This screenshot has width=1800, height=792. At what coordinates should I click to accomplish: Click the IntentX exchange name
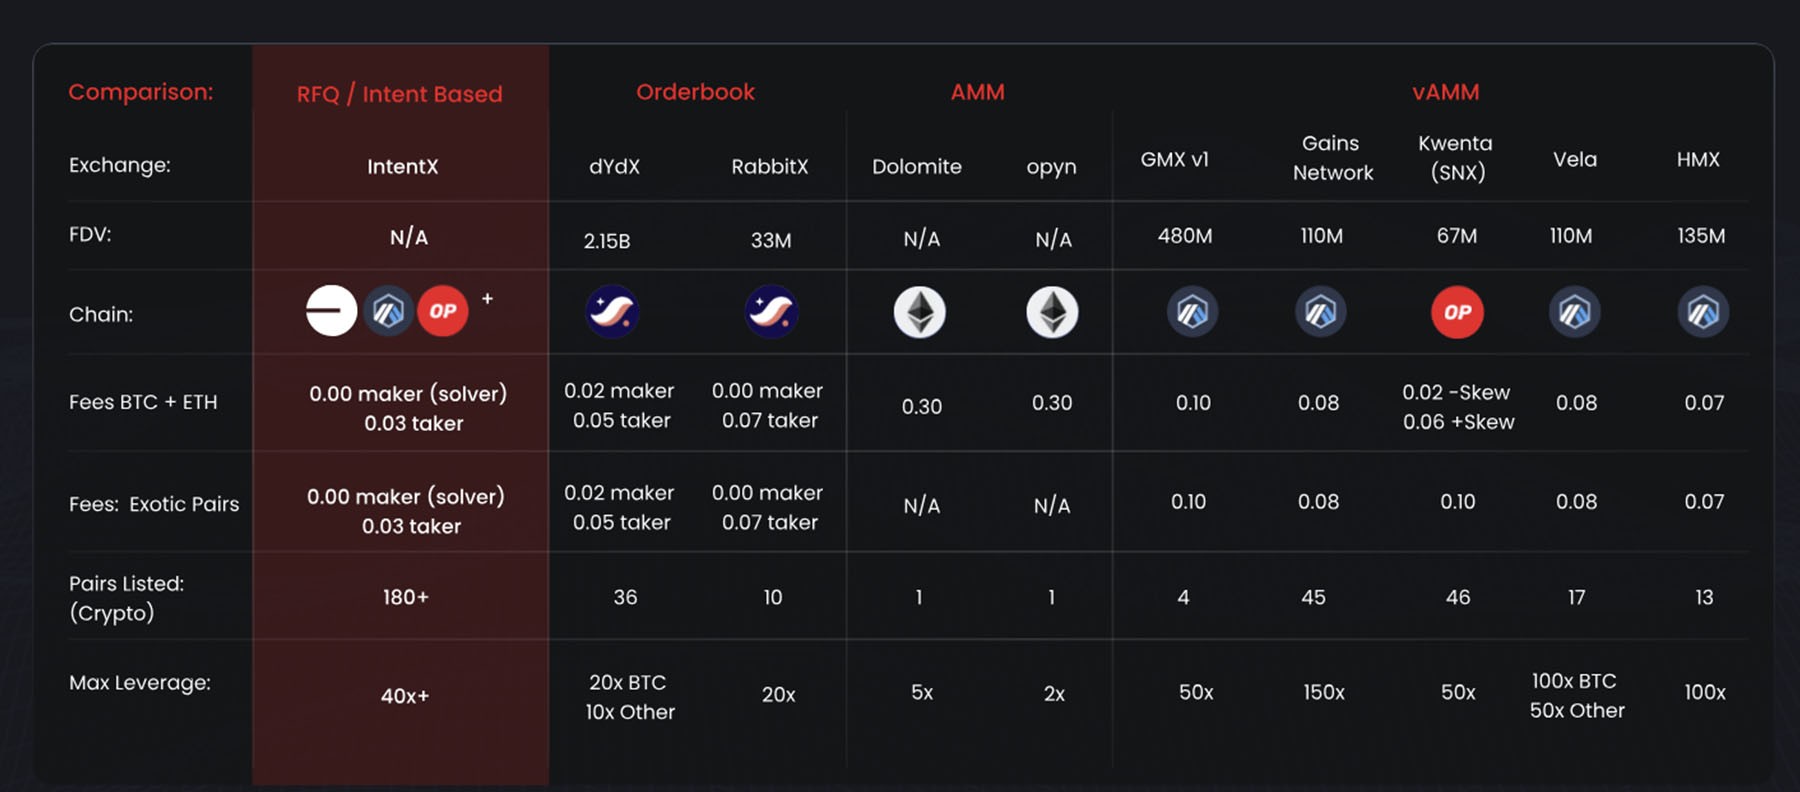pyautogui.click(x=402, y=166)
